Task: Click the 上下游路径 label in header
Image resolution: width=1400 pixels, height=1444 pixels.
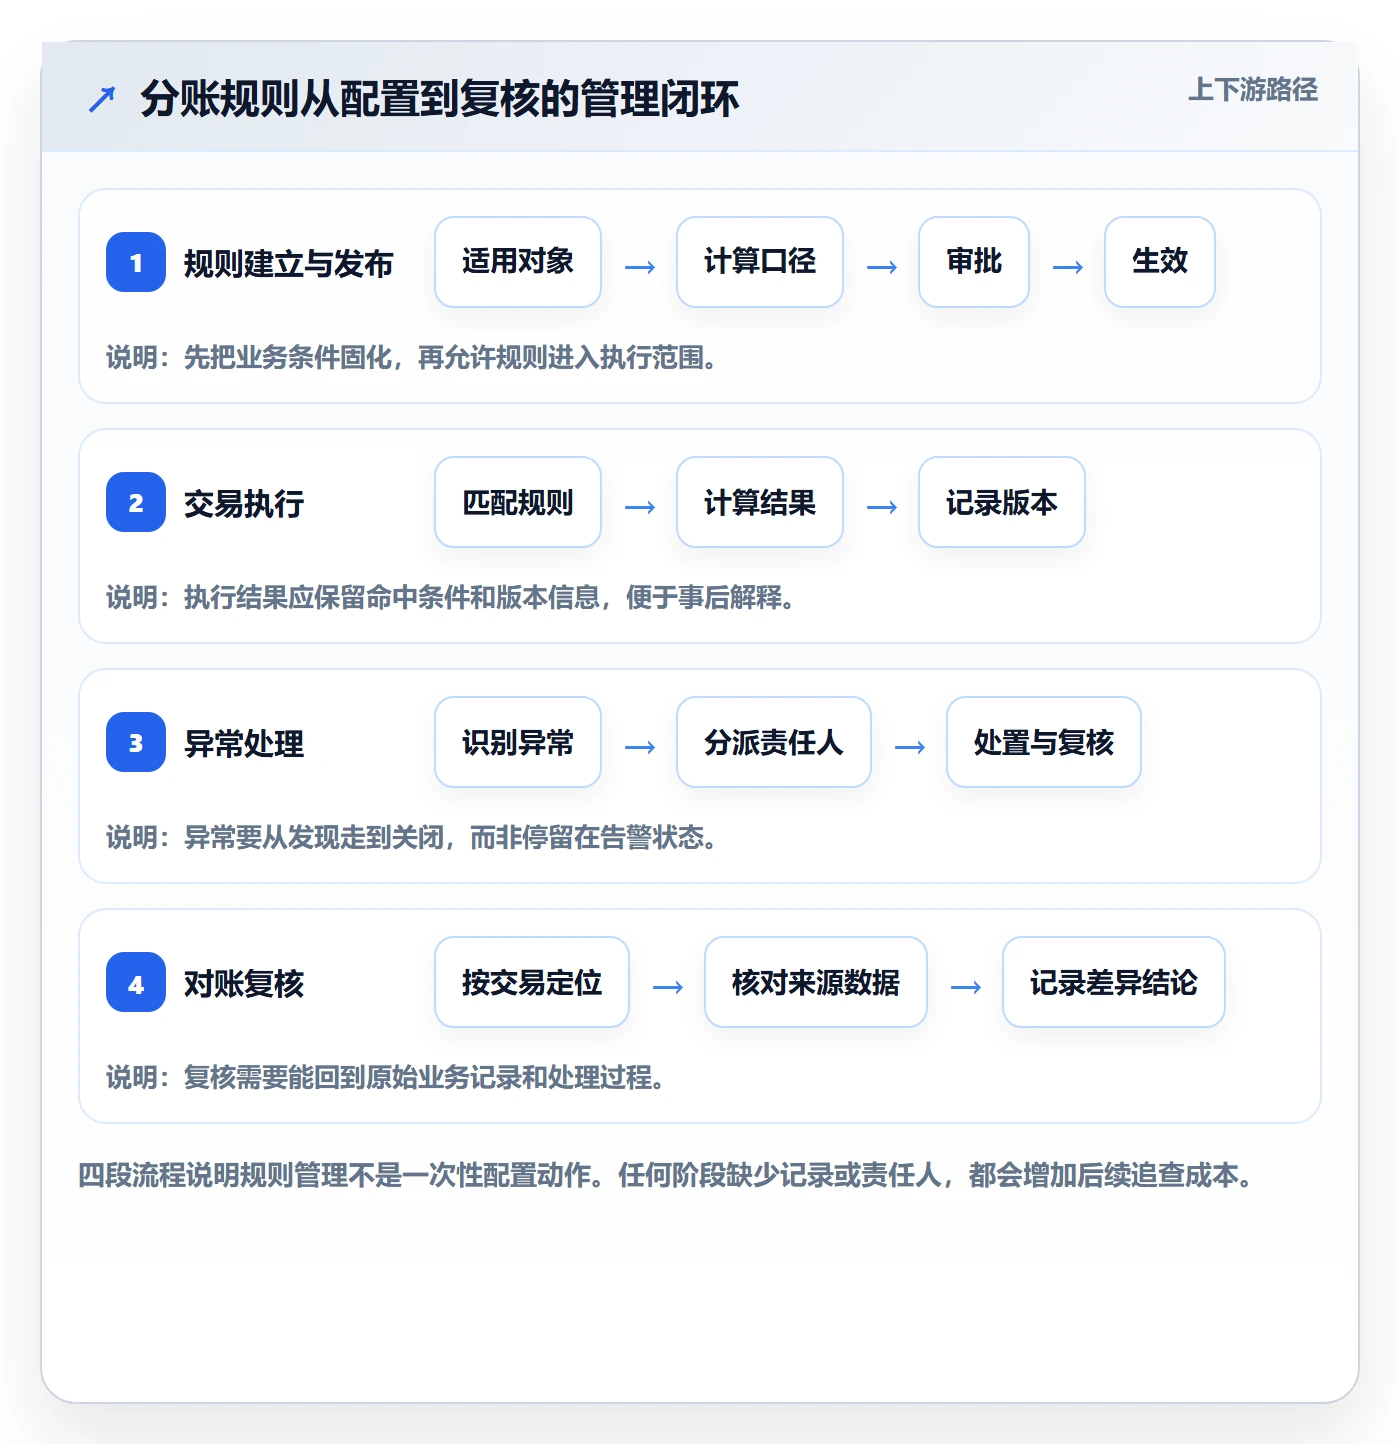Action: point(1253,90)
